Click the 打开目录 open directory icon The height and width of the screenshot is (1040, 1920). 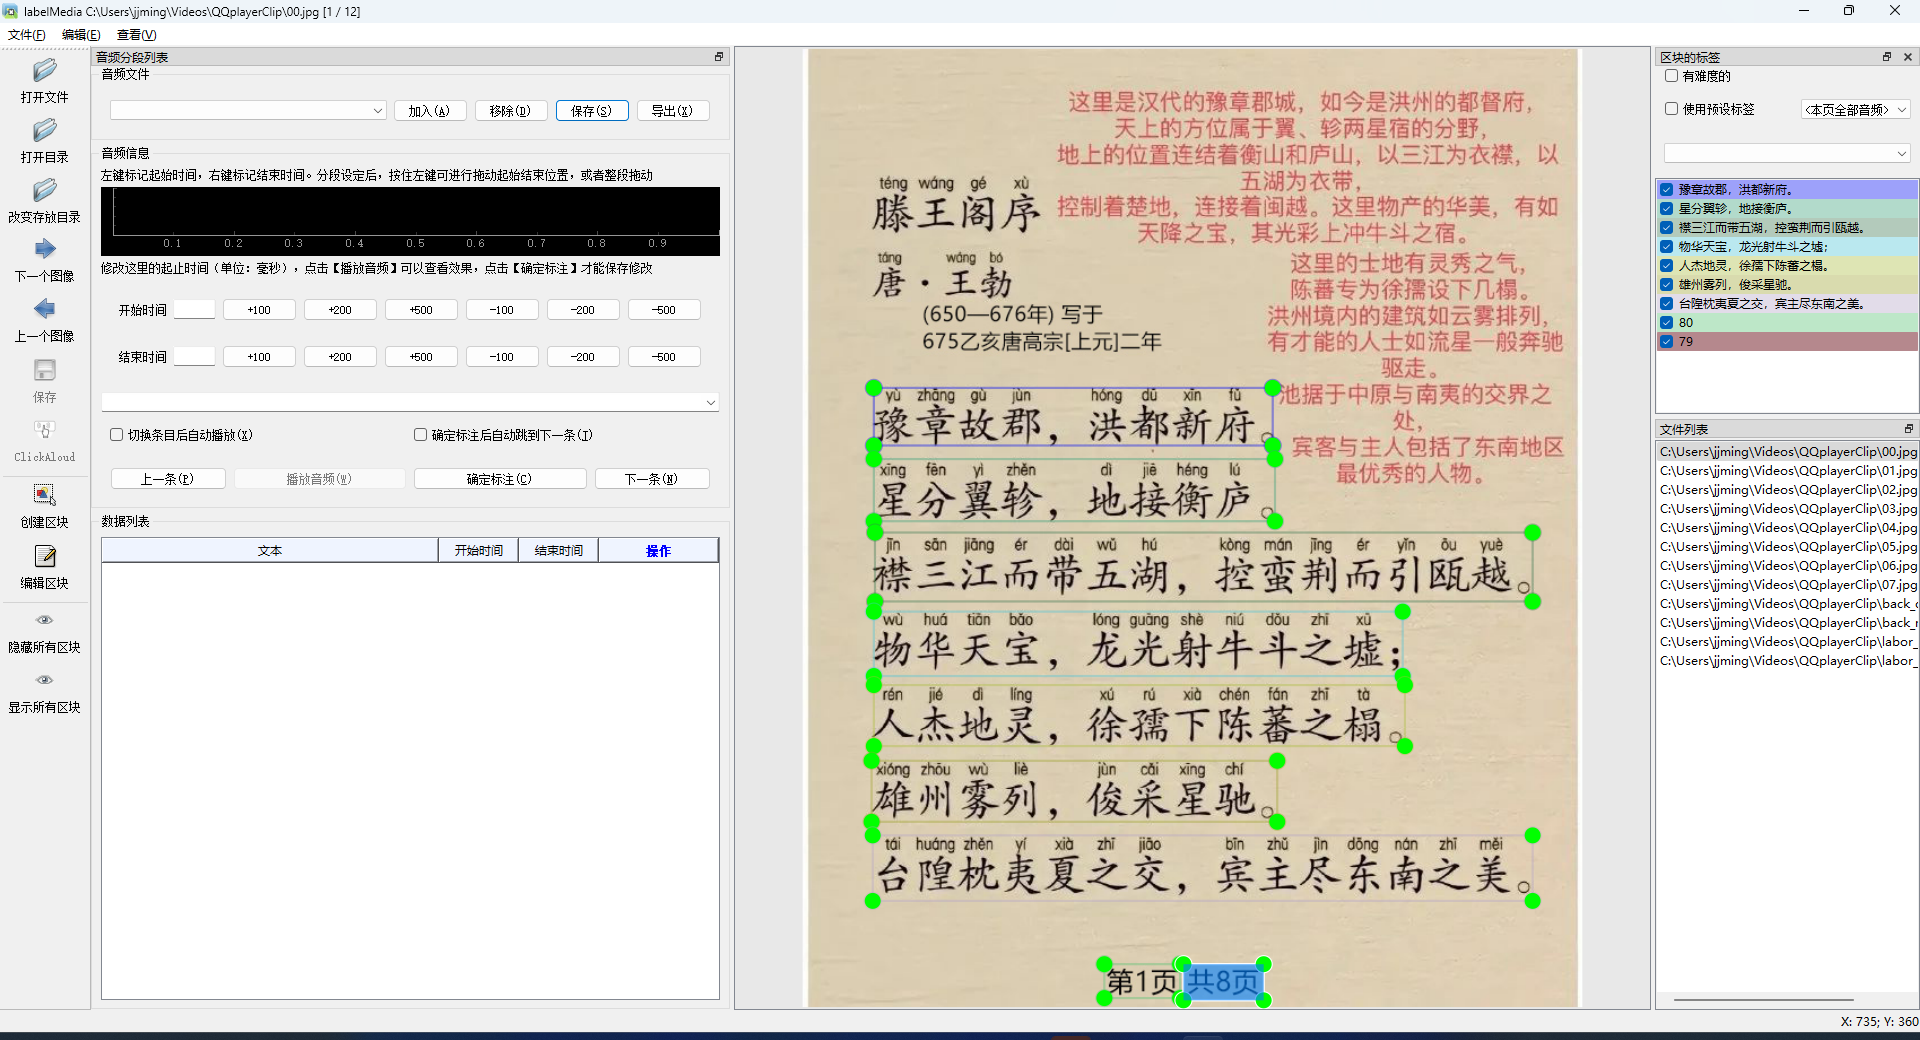pyautogui.click(x=44, y=130)
